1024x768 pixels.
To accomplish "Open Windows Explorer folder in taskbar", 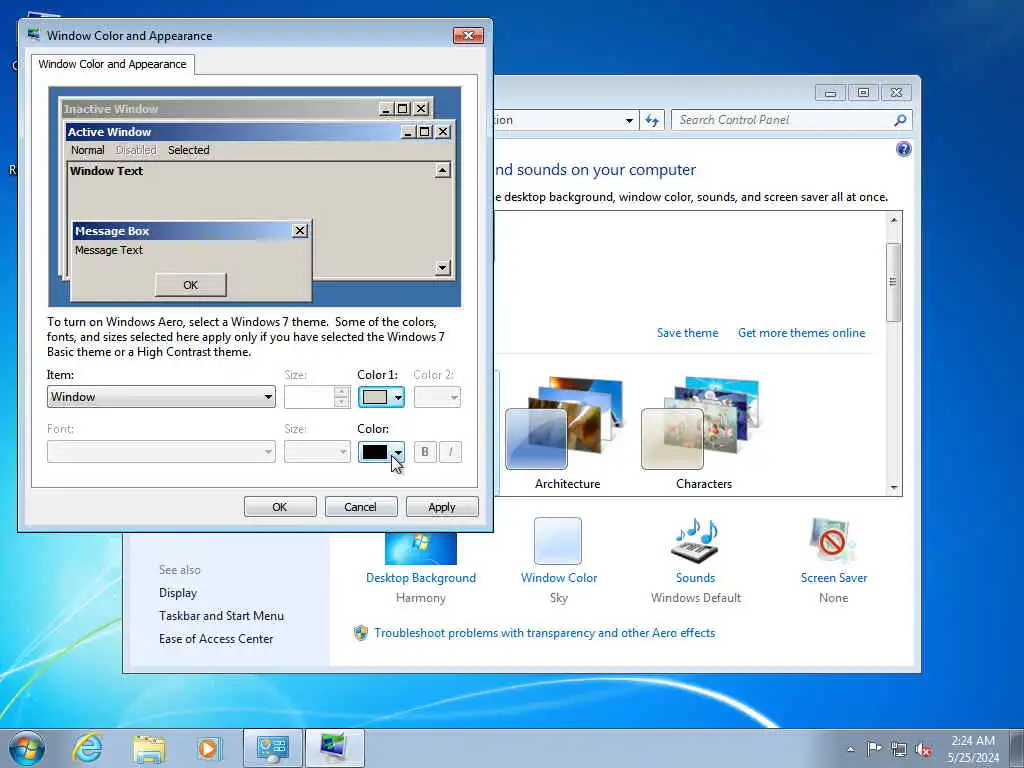I will tap(149, 748).
